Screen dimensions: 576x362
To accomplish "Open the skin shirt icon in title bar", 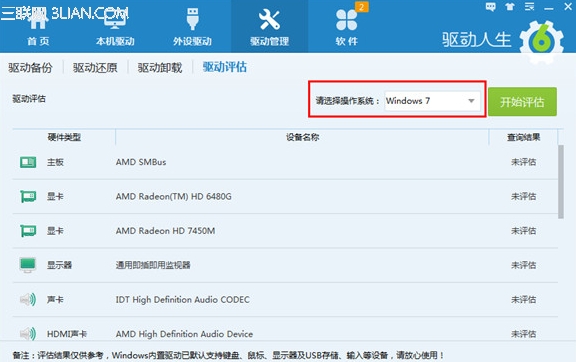I will [510, 7].
